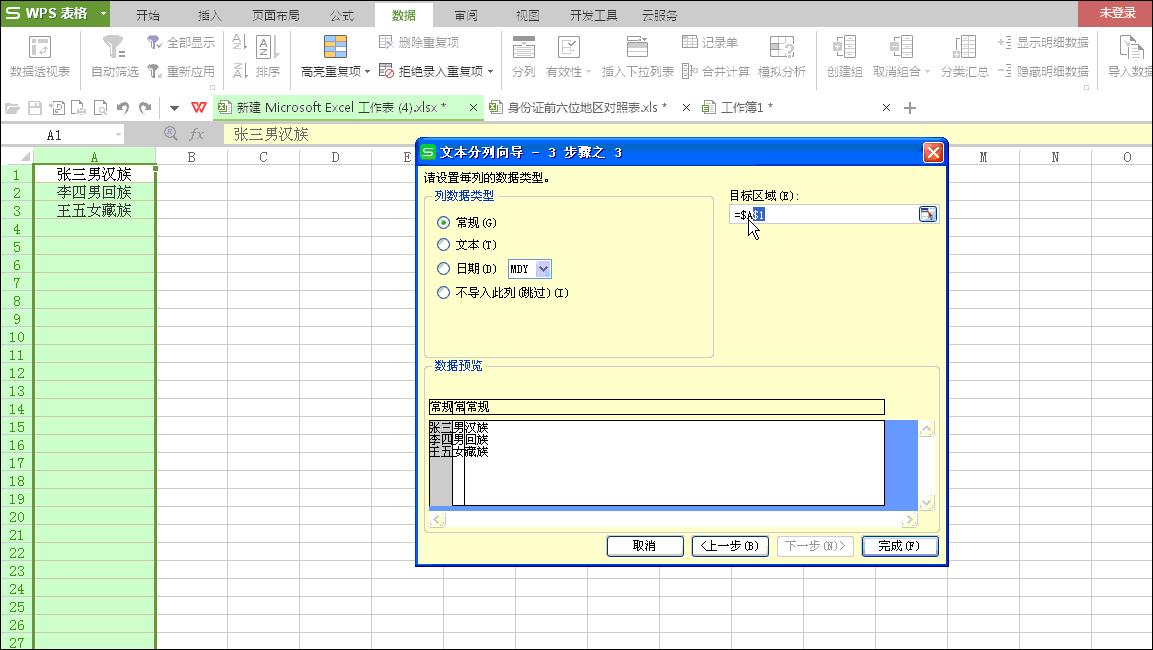Choose 不导入此列(跳过) option
1153x650 pixels.
click(443, 292)
